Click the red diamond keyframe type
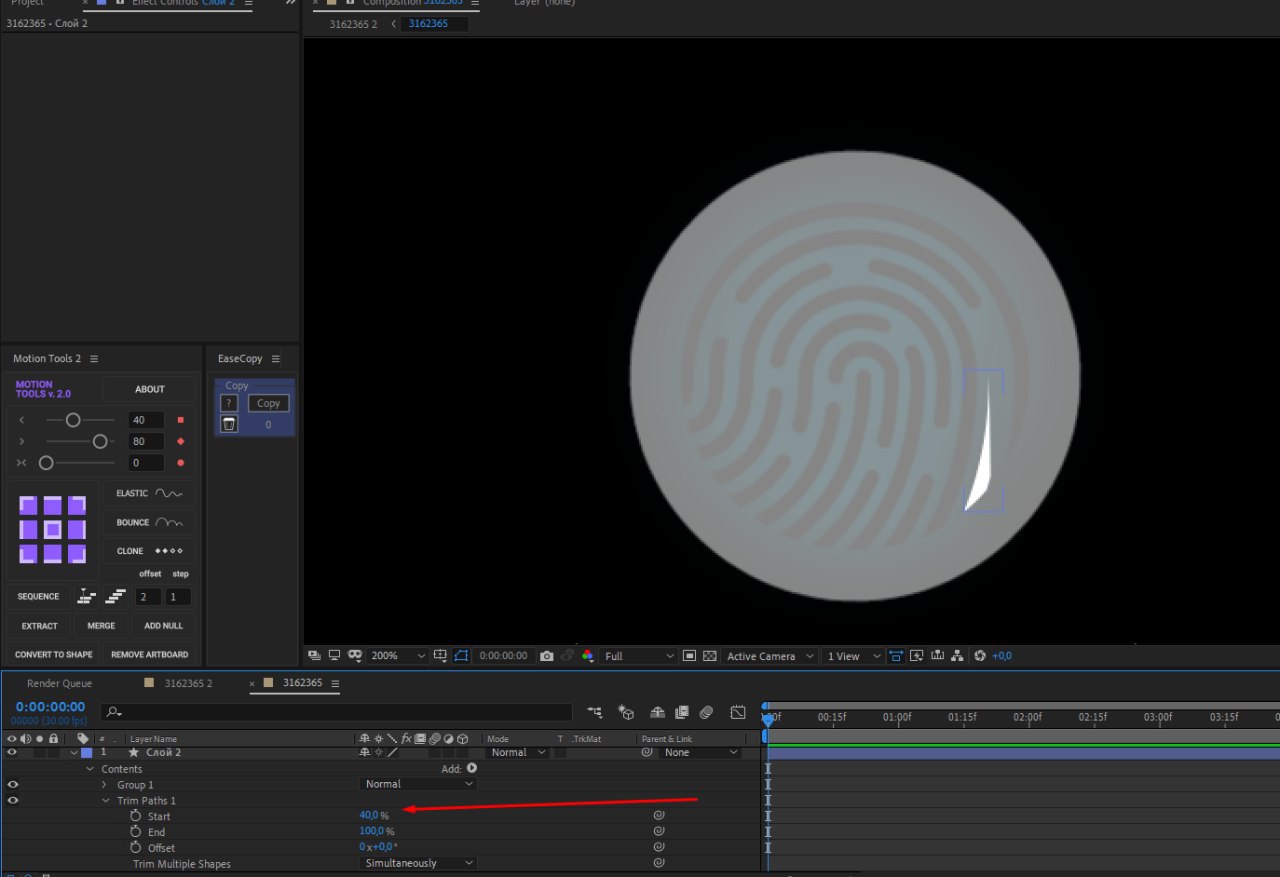This screenshot has width=1280, height=877. point(180,441)
